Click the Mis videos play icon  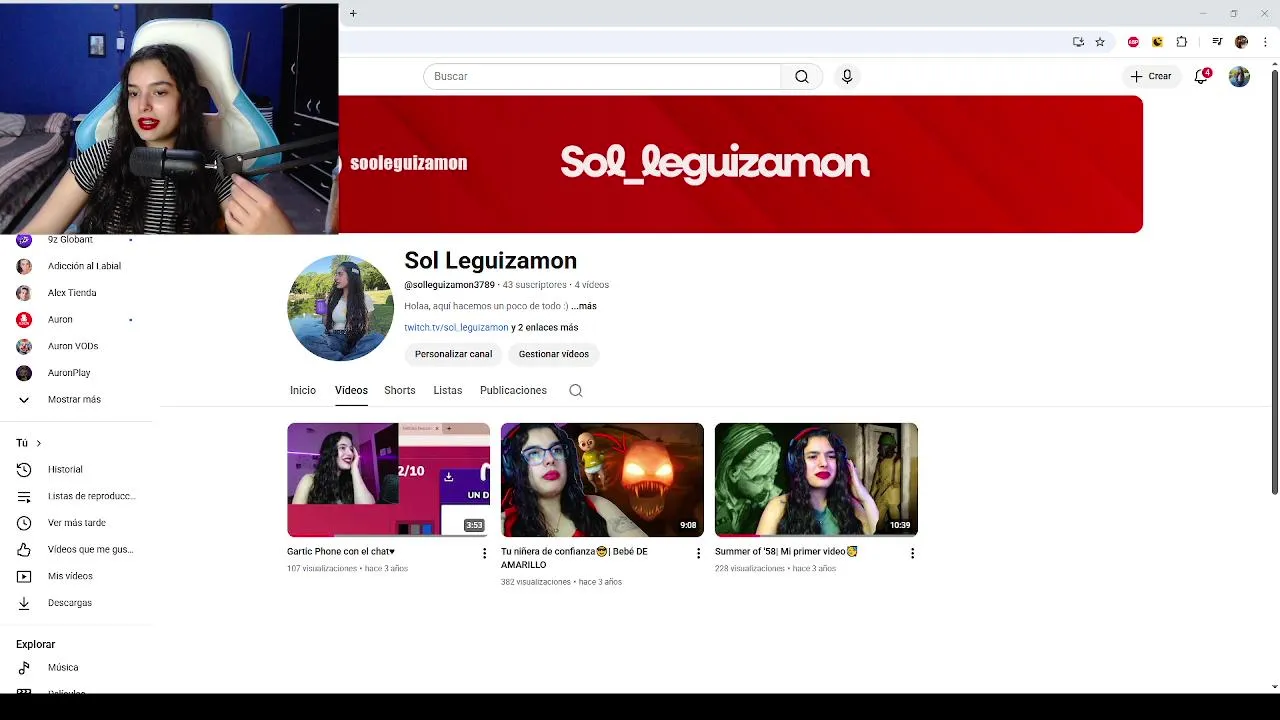click(x=24, y=576)
